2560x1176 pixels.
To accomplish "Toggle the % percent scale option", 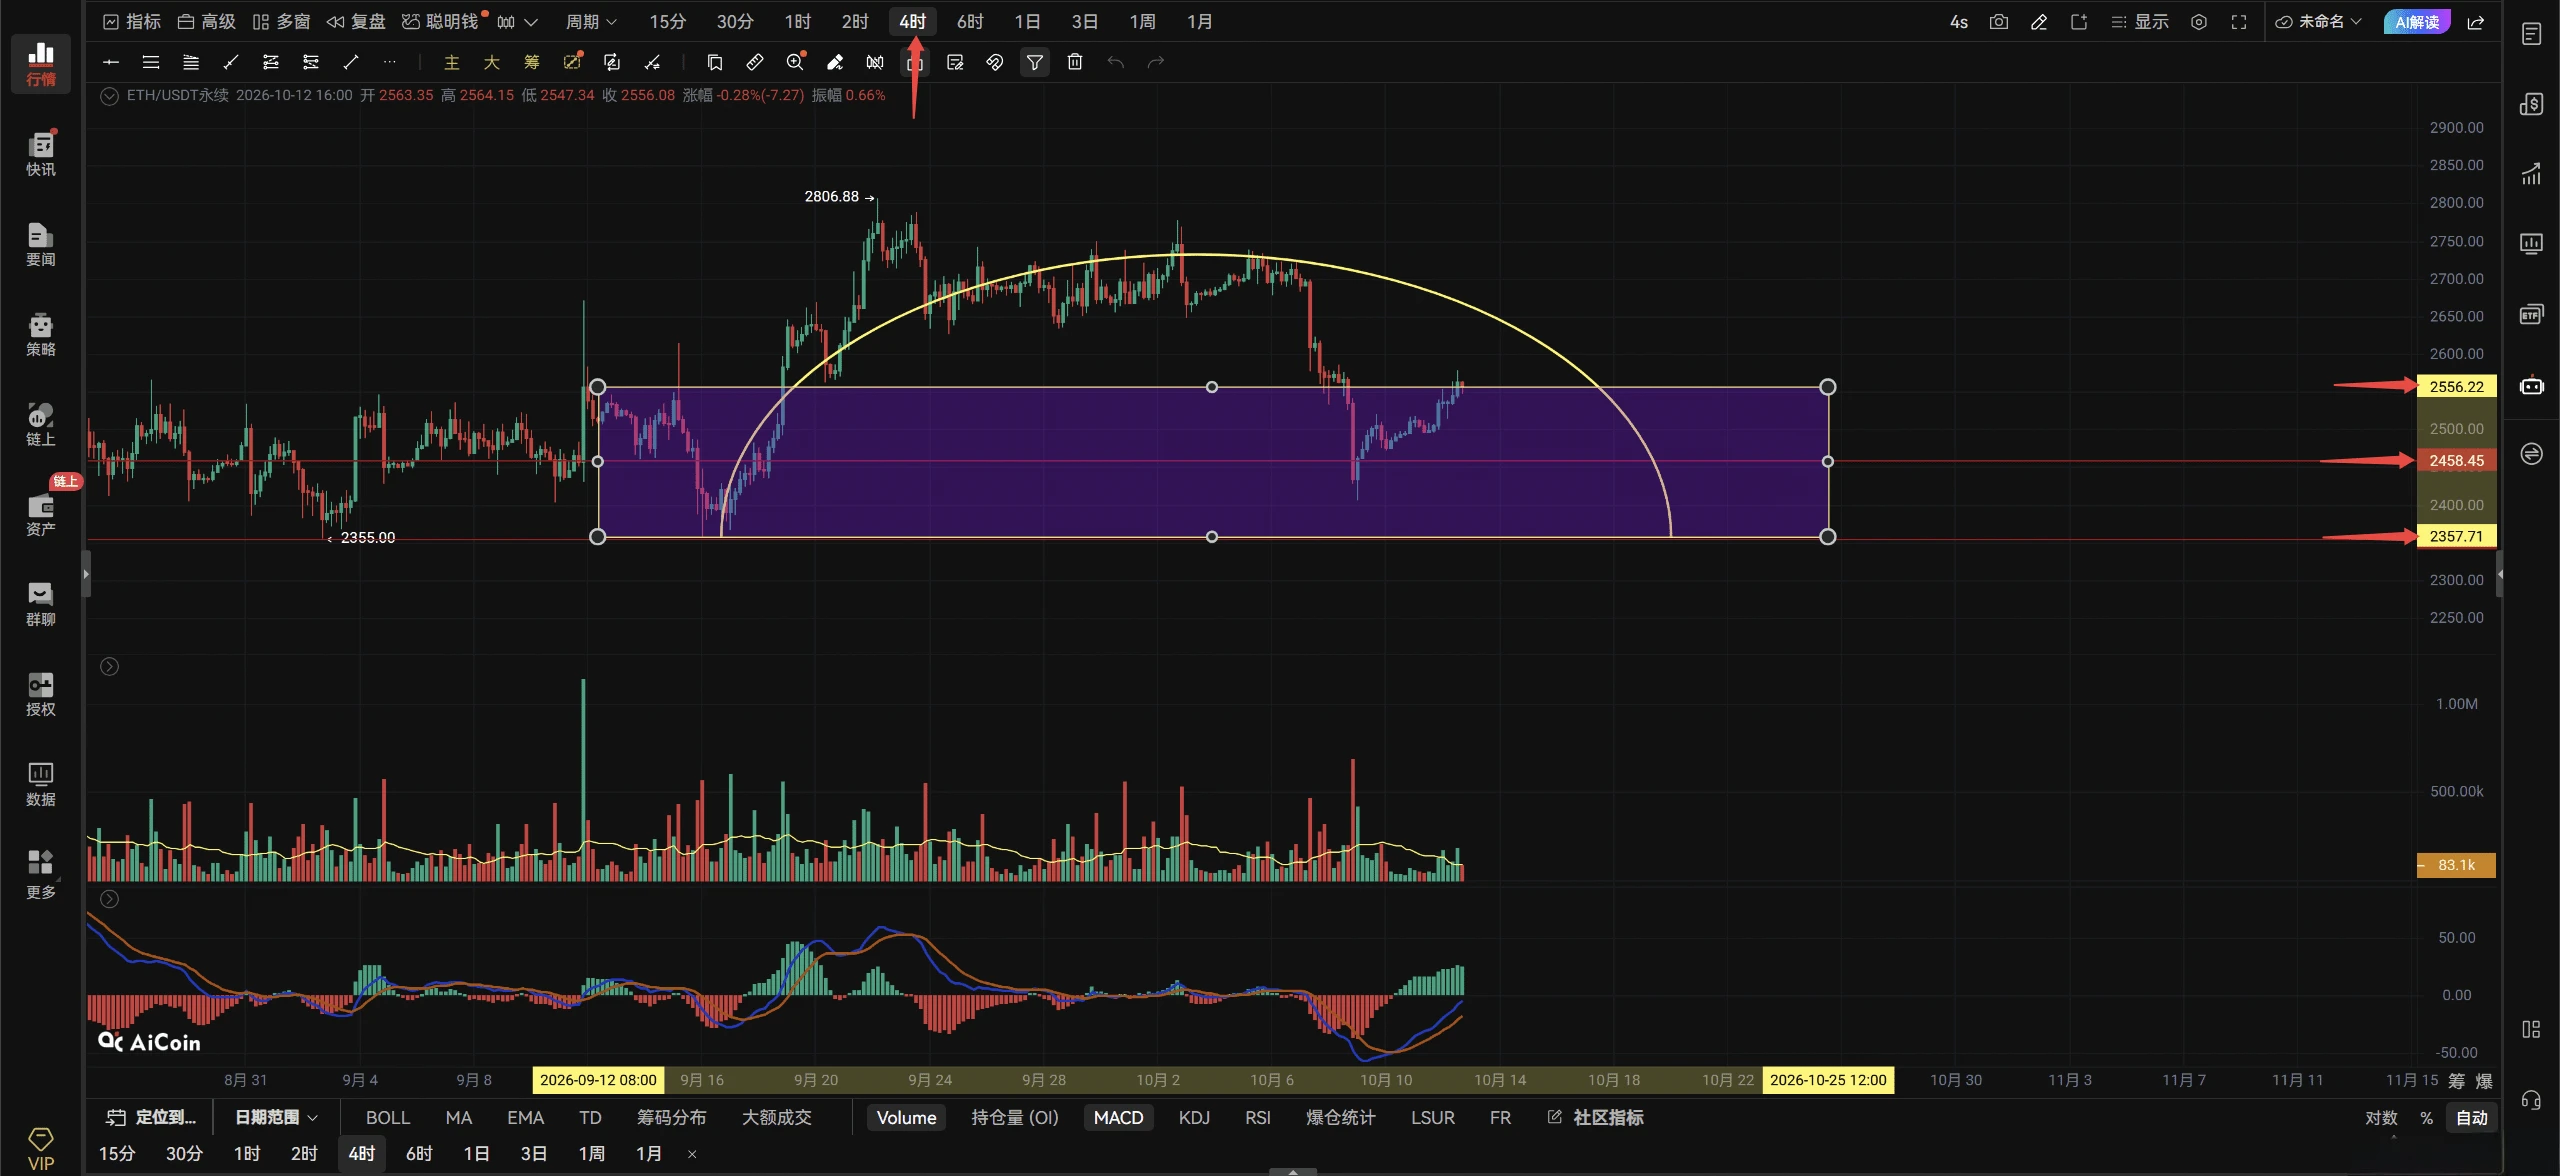I will pos(2426,1117).
